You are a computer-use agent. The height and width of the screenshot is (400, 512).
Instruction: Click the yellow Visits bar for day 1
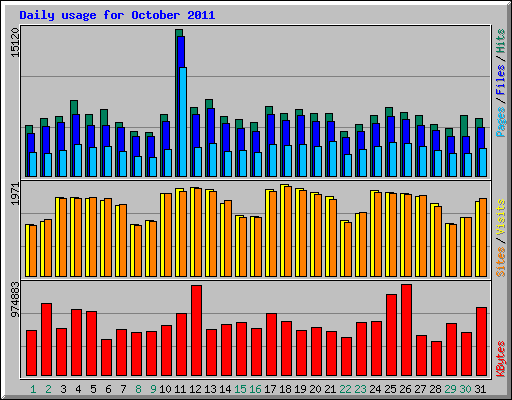click(x=27, y=250)
